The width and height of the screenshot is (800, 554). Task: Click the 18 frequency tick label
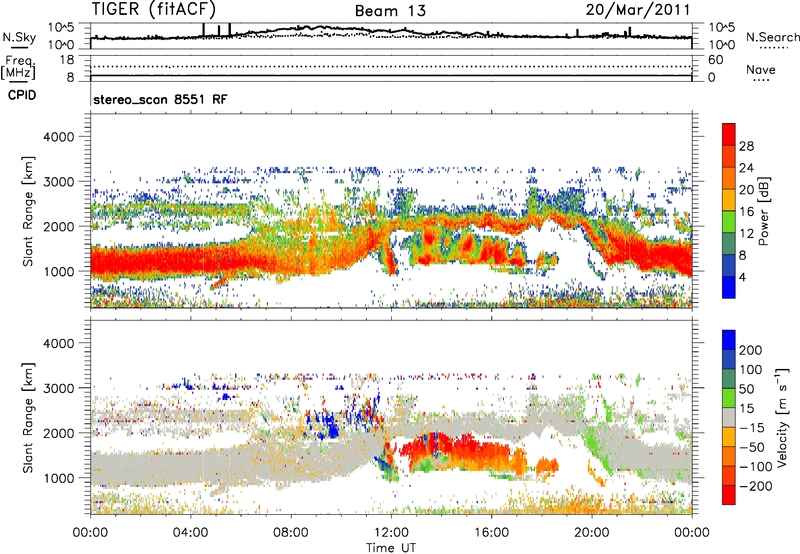click(67, 60)
